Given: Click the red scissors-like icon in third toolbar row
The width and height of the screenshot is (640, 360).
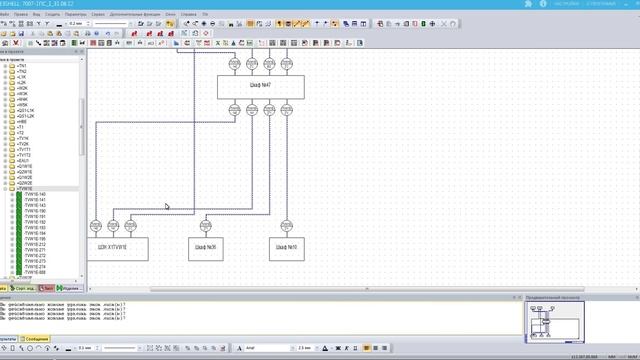Looking at the screenshot, I should coord(16,43).
